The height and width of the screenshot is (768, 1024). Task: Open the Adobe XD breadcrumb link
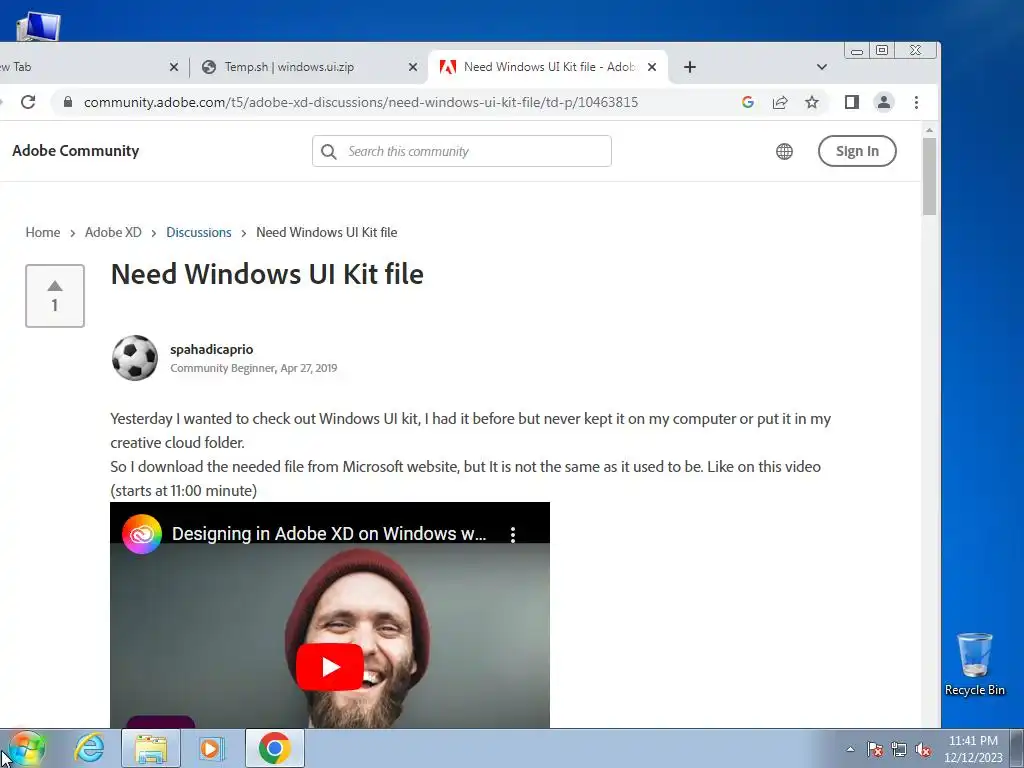pyautogui.click(x=113, y=232)
